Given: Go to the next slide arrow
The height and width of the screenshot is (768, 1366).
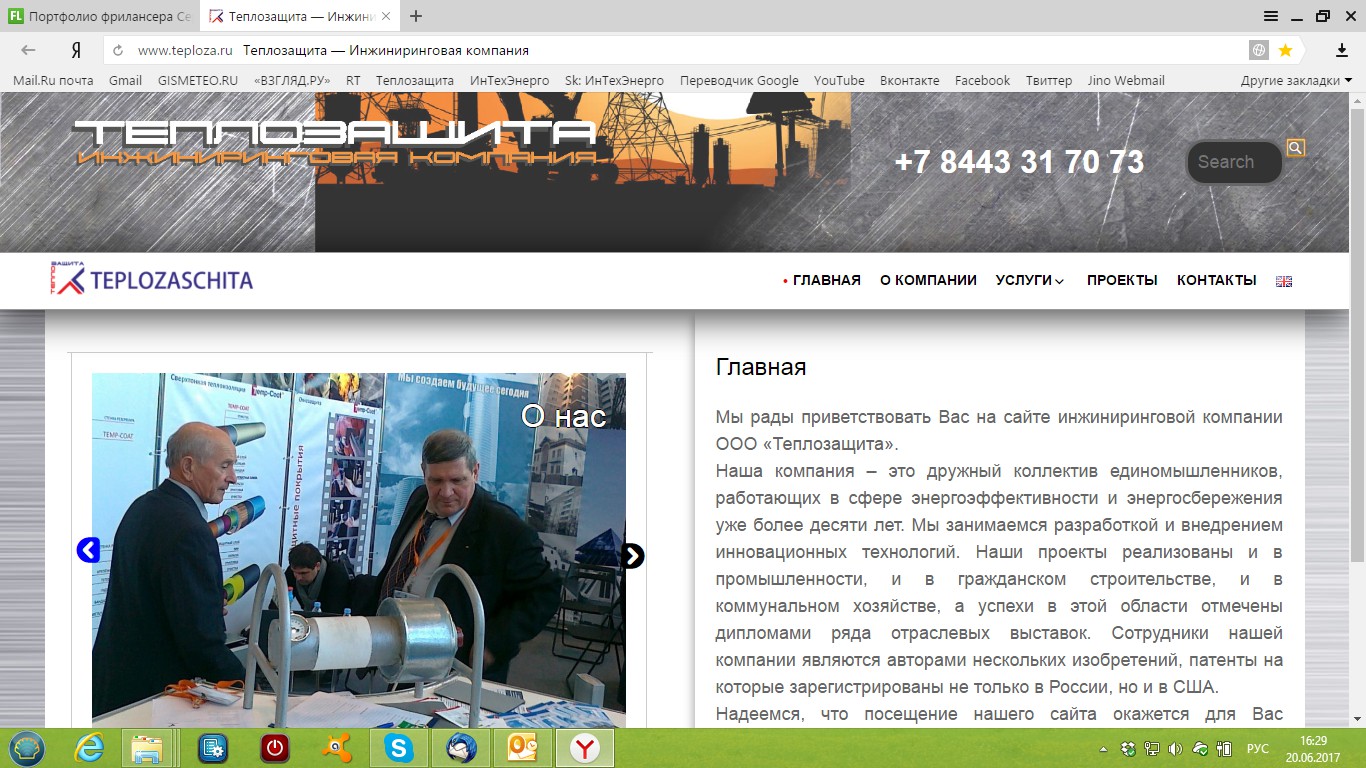Looking at the screenshot, I should click(632, 556).
